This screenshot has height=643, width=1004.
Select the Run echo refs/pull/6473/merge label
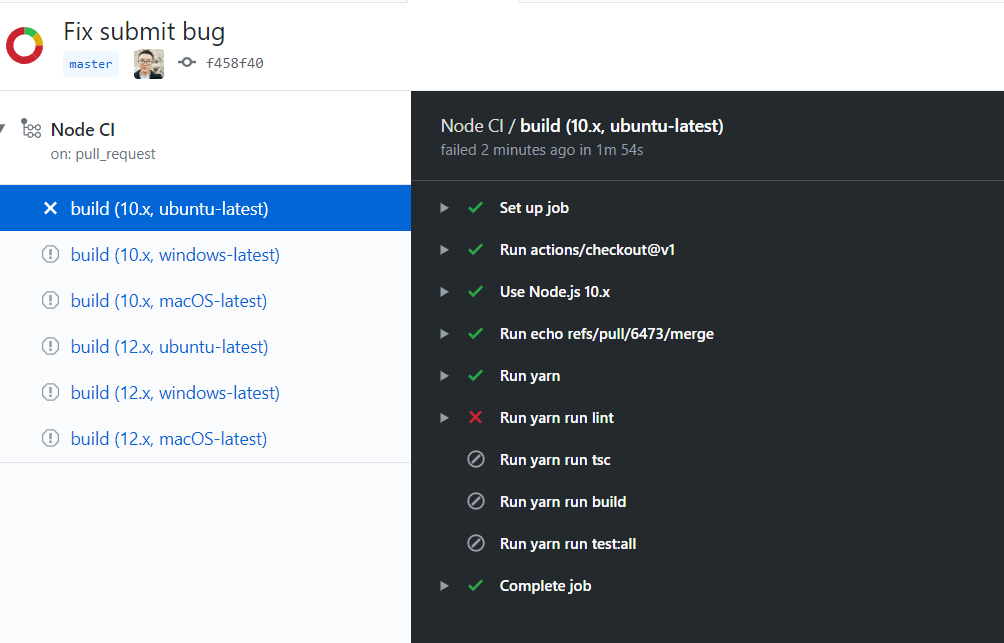click(606, 334)
